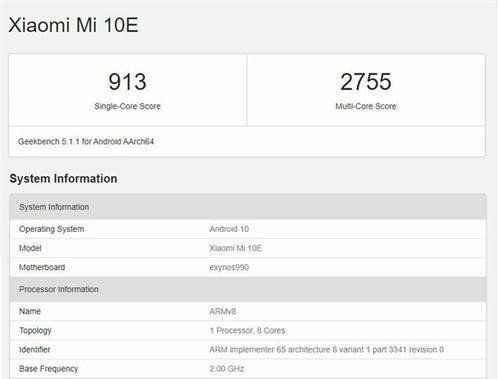Screen dimensions: 500x379
Task: Select the Android 10 value
Action: tap(229, 229)
